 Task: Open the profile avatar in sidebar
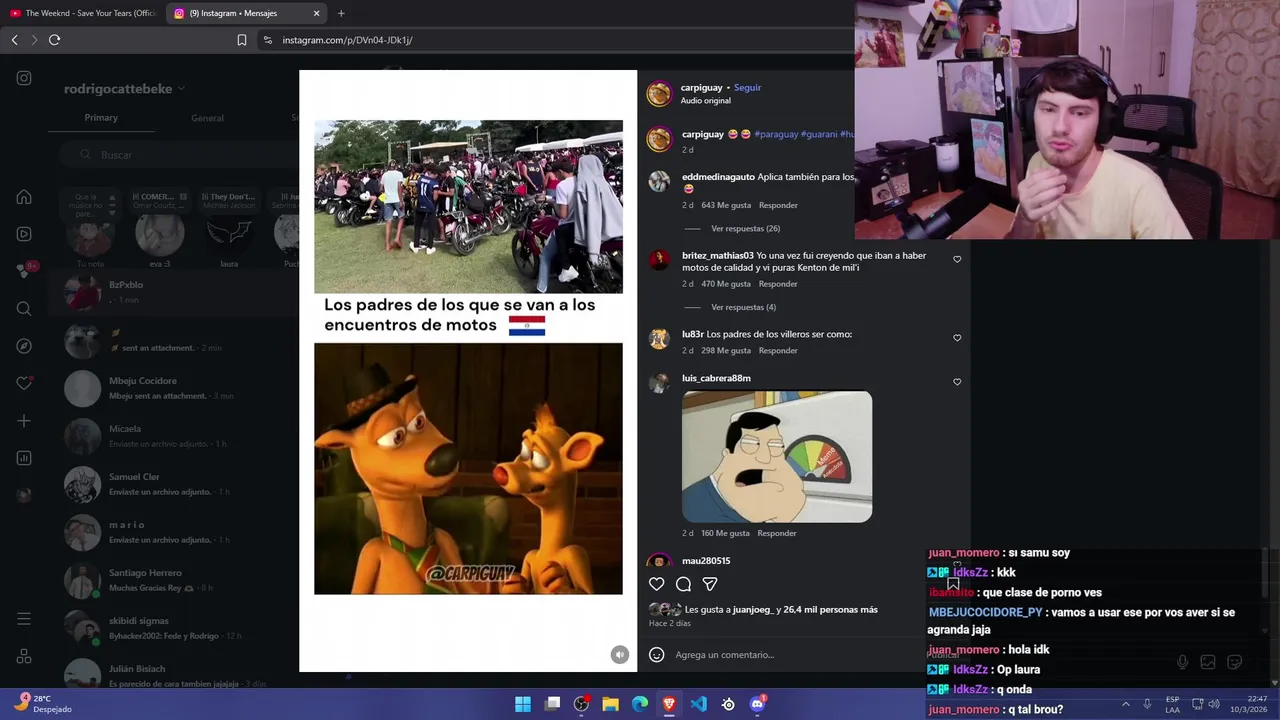24,495
